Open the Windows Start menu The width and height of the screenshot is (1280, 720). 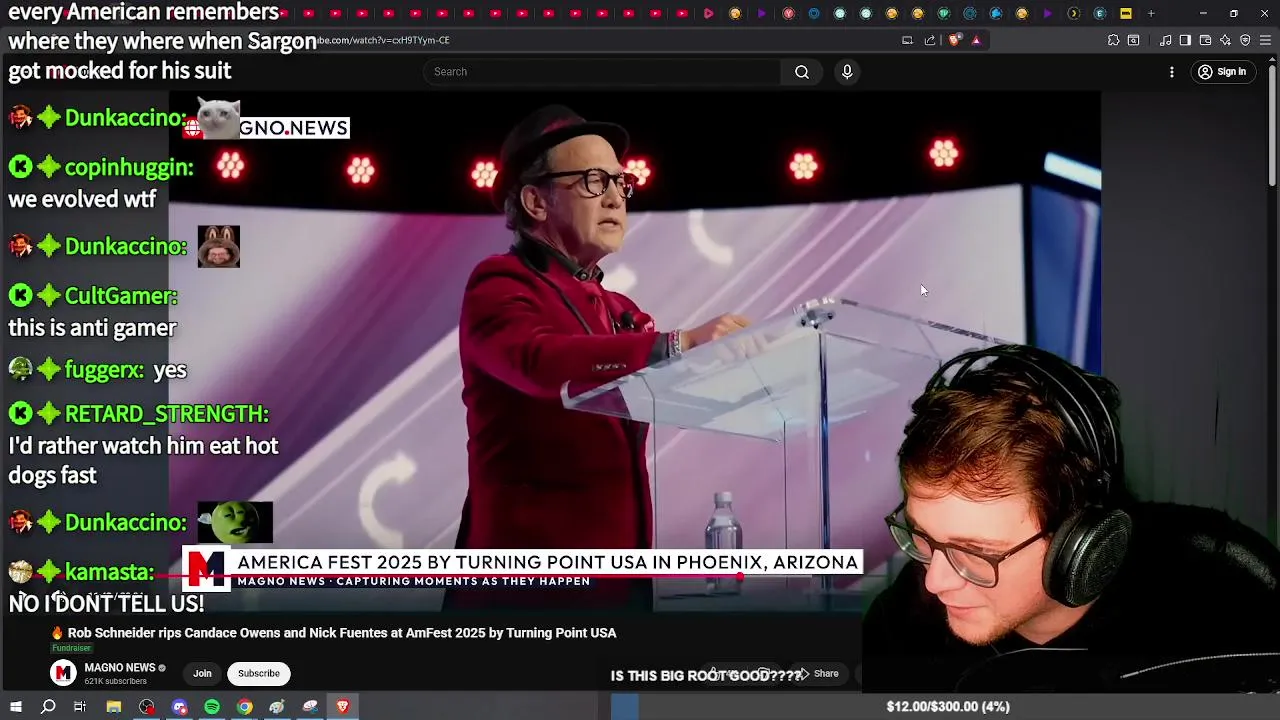point(15,707)
